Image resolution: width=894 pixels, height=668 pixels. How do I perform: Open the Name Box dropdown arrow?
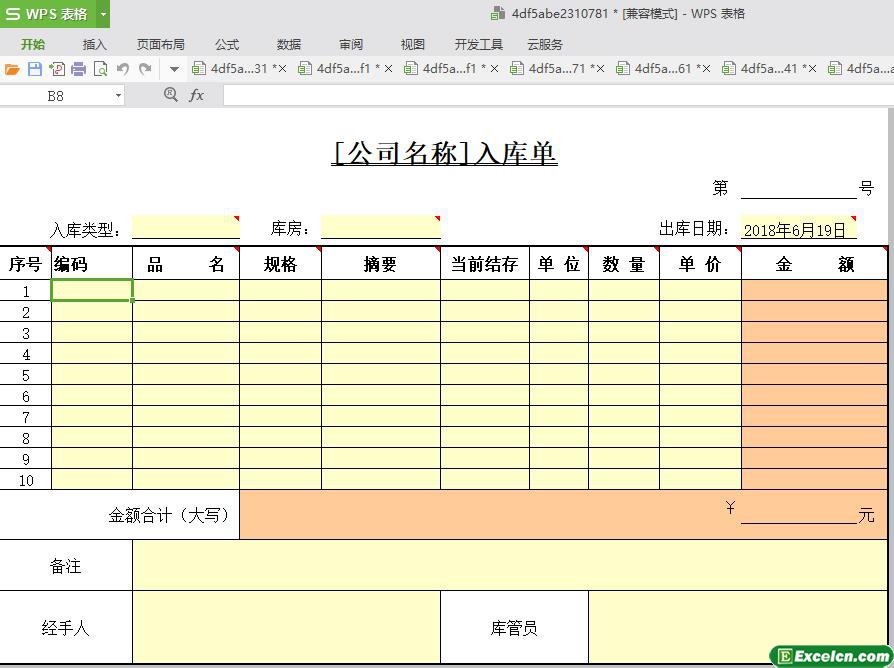click(x=118, y=96)
